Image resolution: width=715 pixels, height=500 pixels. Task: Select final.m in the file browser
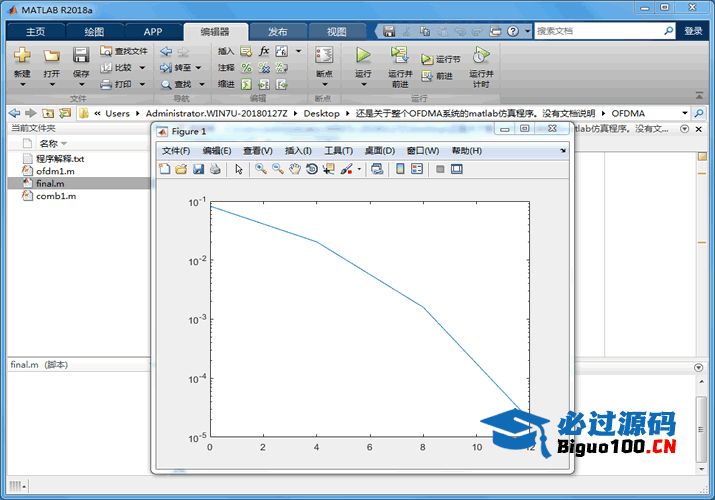50,184
